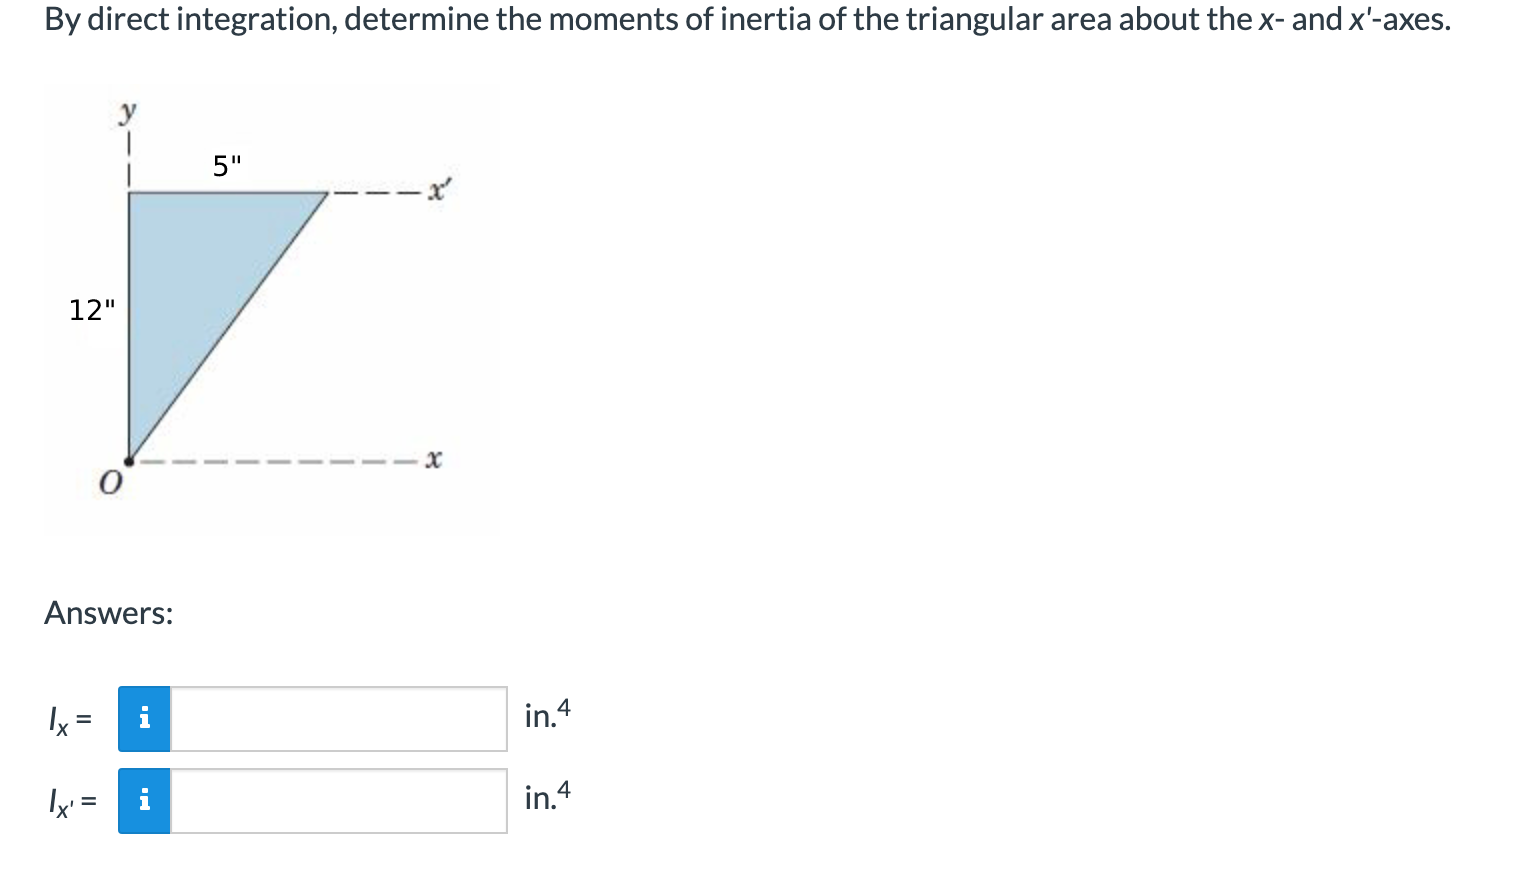
Task: Click the y-axis label in the figure
Action: click(x=127, y=113)
